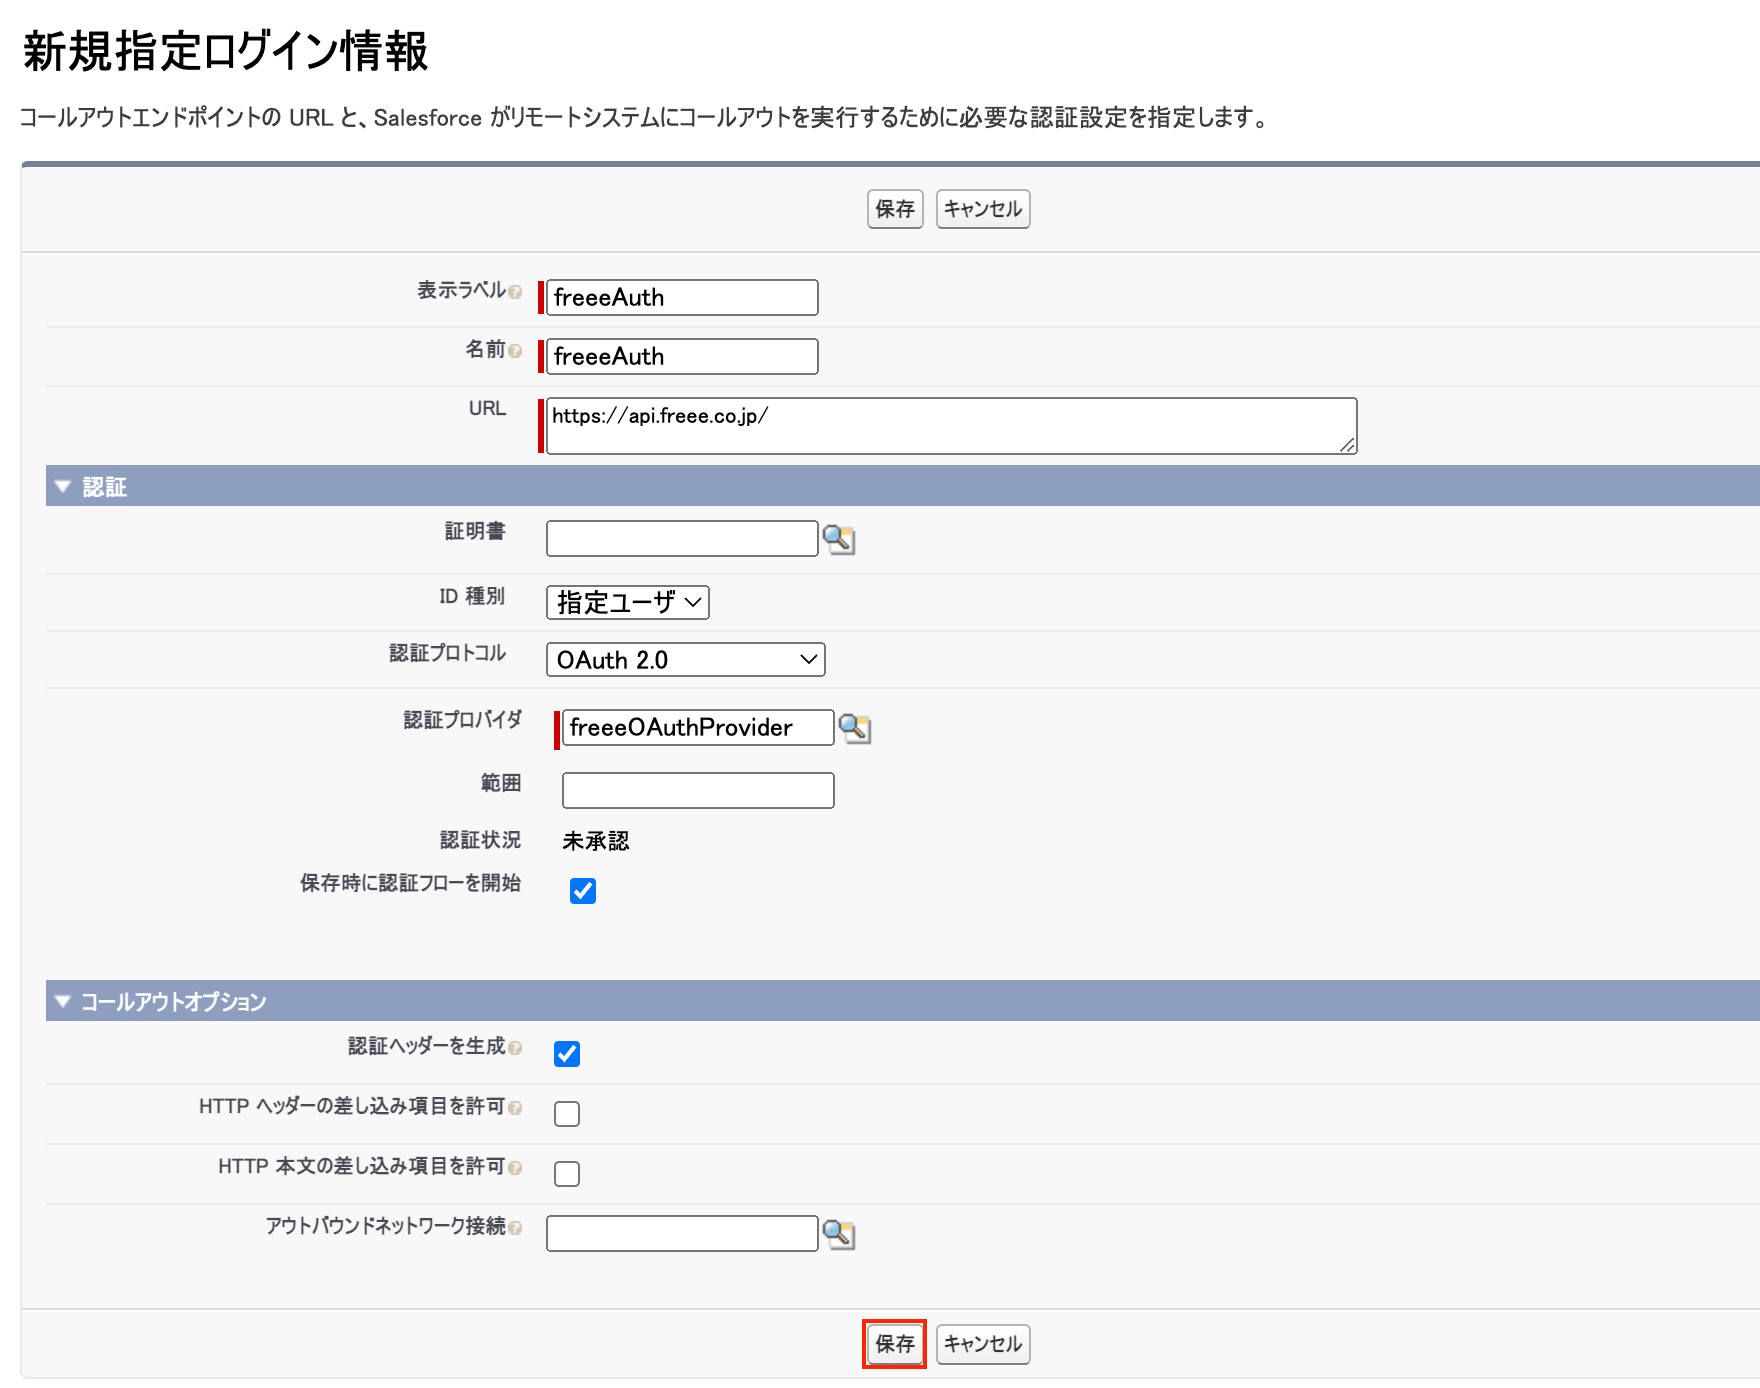Open the ID 種別 dropdown
This screenshot has height=1388, width=1760.
pos(627,602)
